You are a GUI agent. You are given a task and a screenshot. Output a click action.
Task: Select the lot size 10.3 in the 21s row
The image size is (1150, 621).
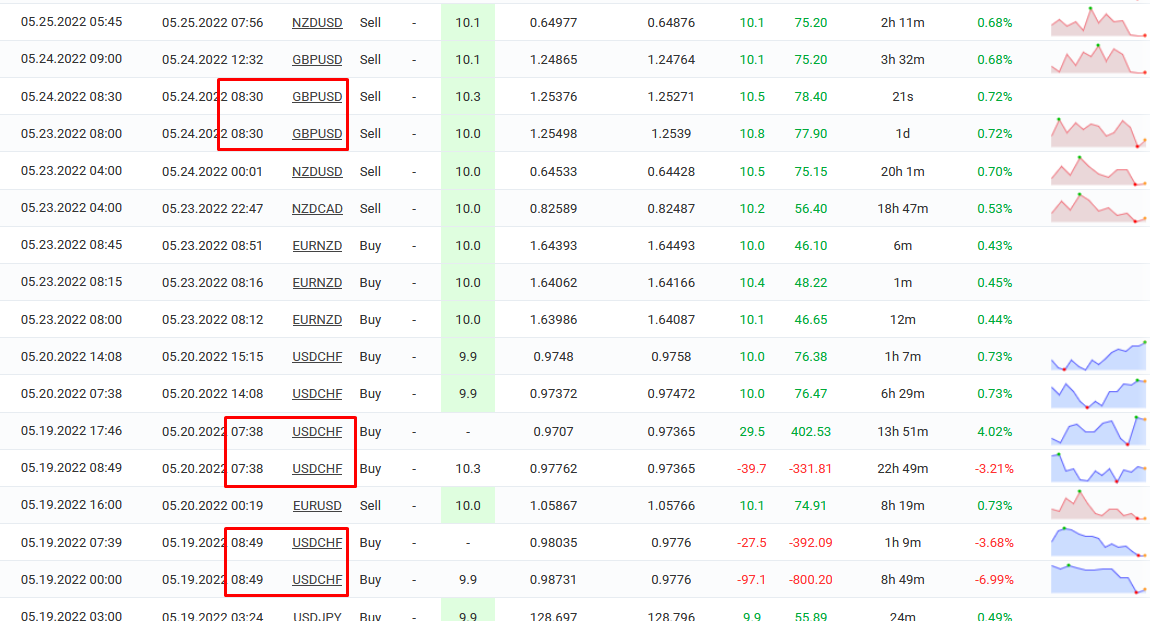pos(468,97)
